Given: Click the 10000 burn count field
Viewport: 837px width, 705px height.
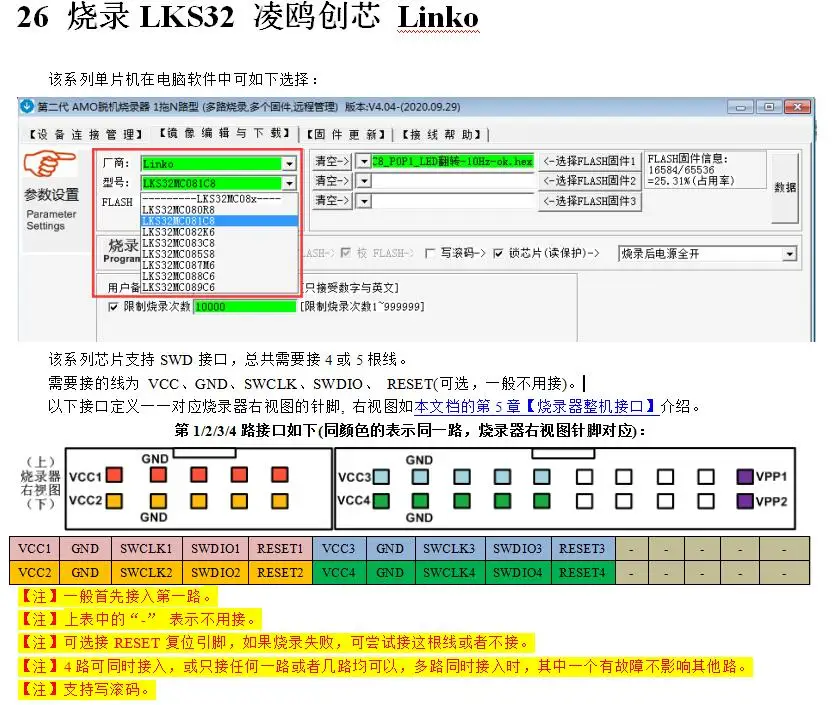Looking at the screenshot, I should click(x=245, y=307).
